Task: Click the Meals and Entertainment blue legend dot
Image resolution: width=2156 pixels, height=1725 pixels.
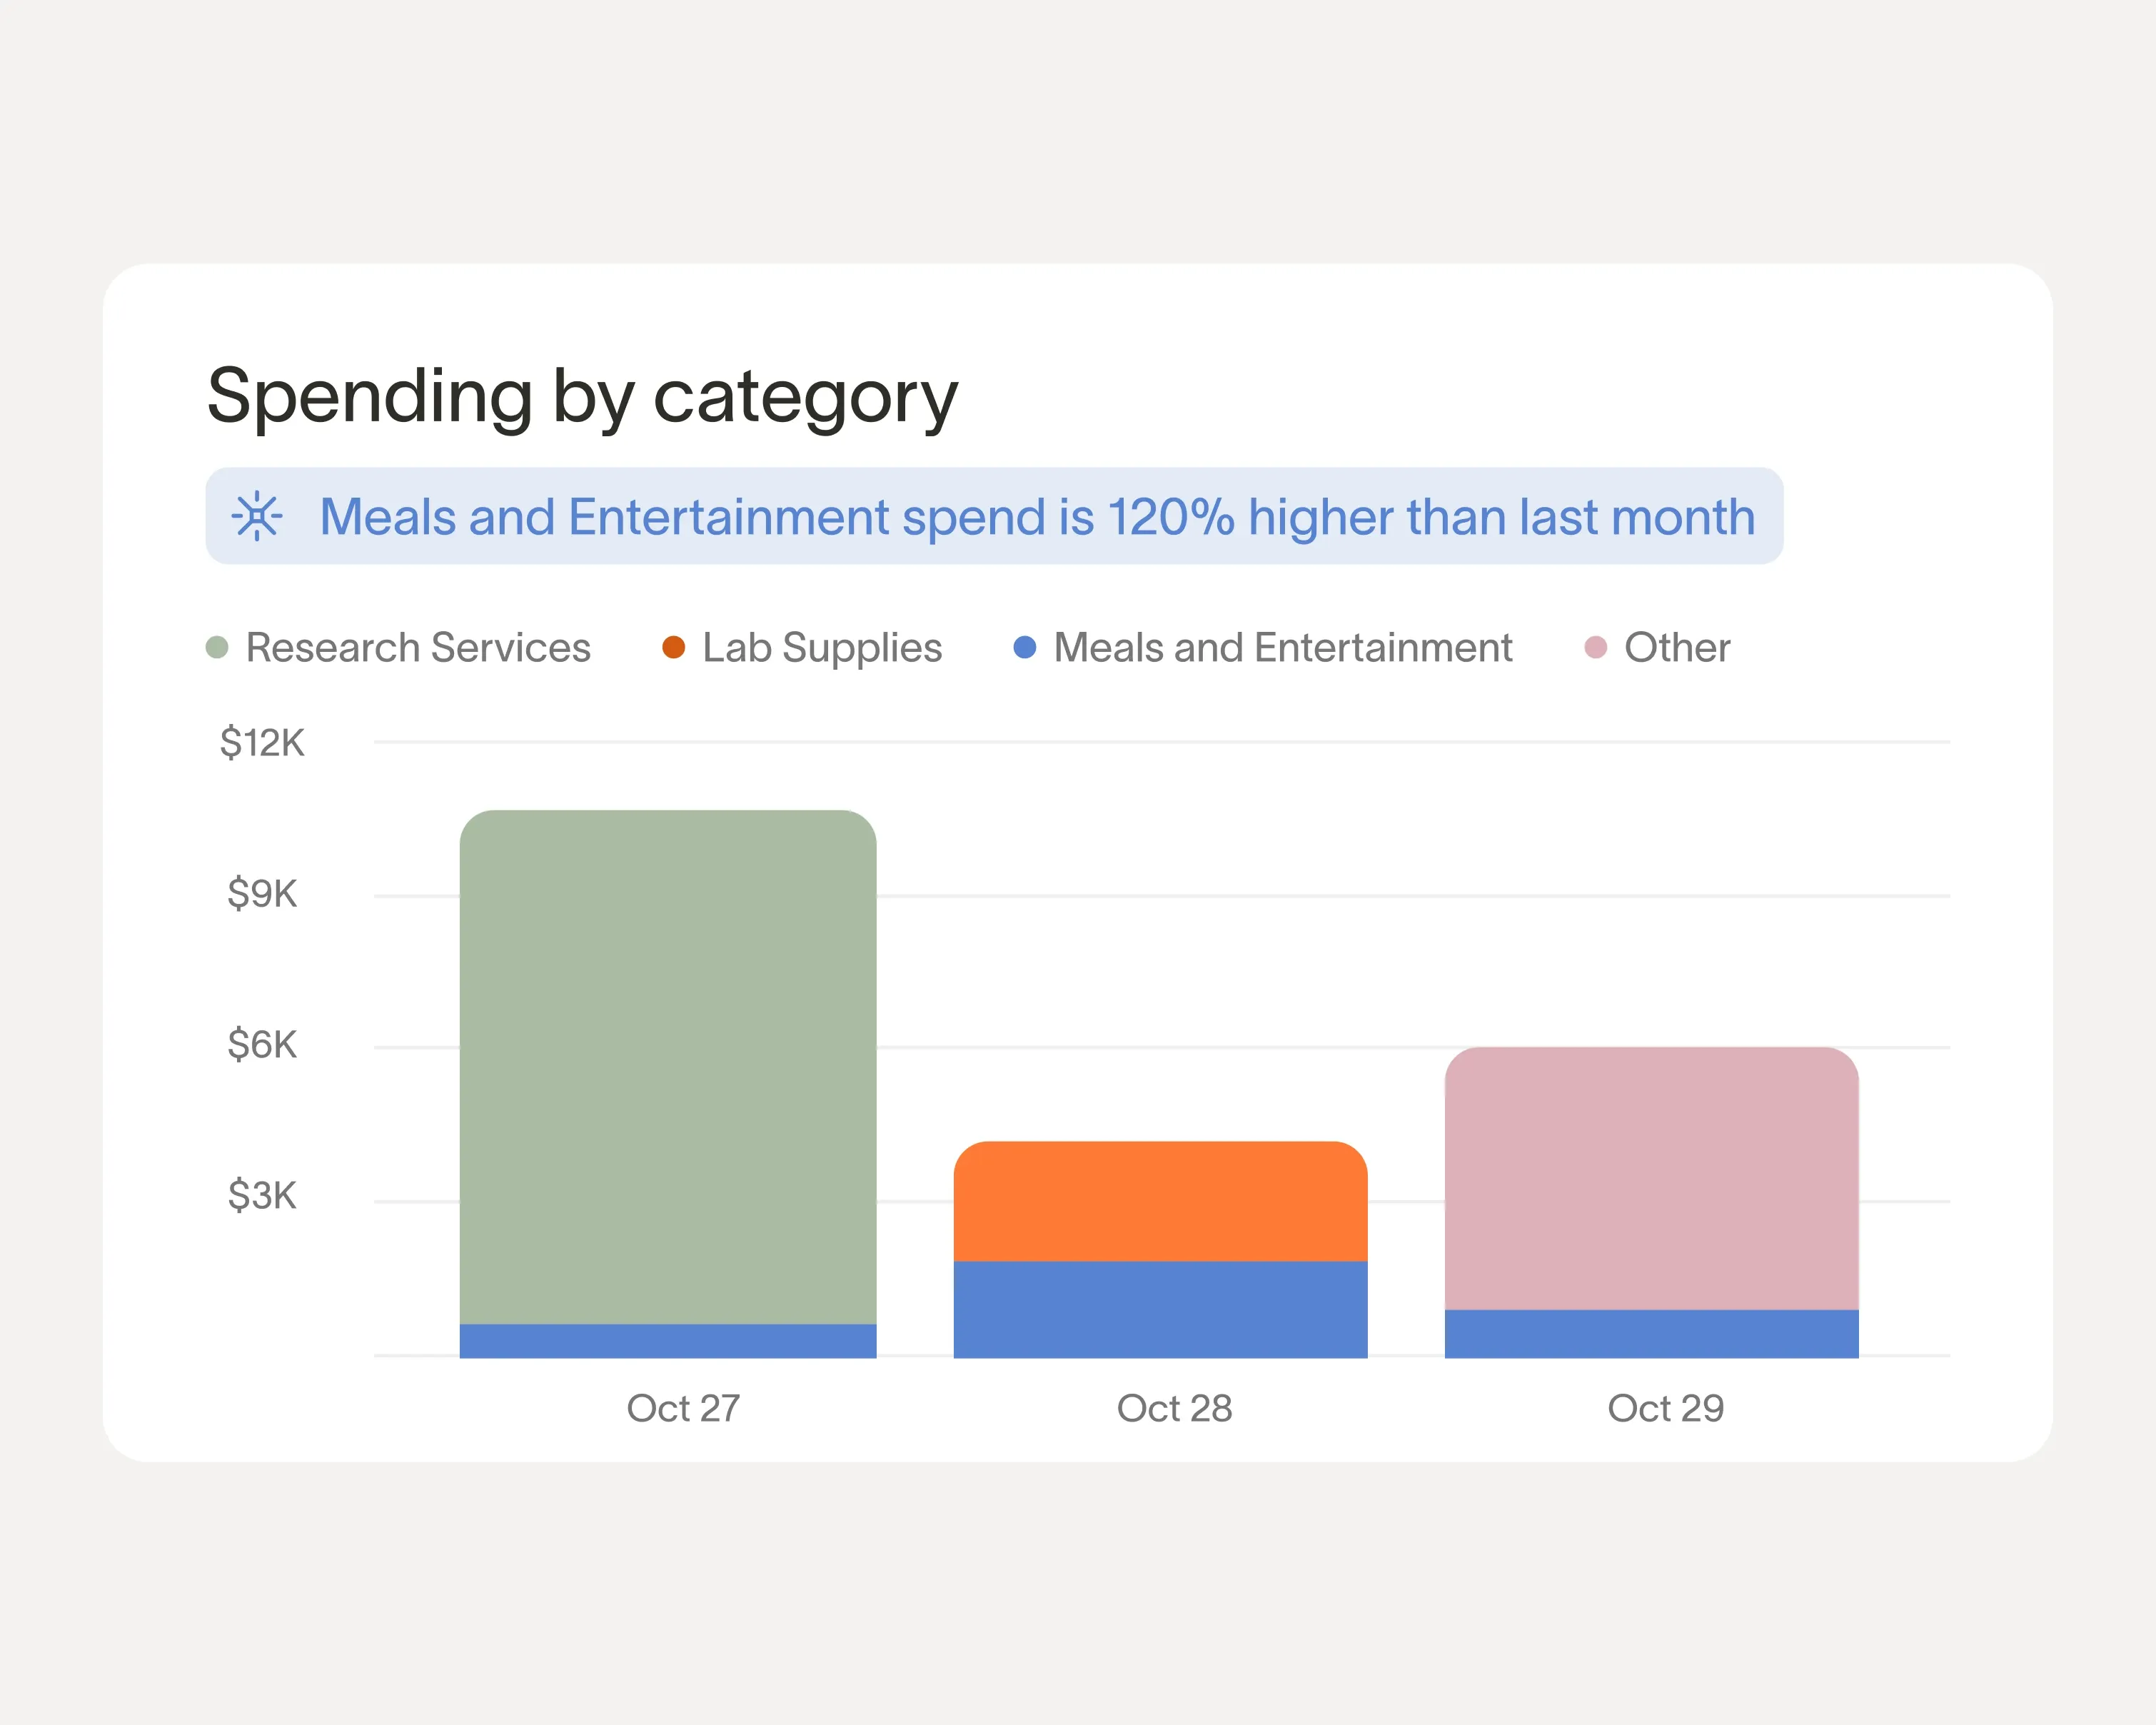Action: pos(1025,647)
